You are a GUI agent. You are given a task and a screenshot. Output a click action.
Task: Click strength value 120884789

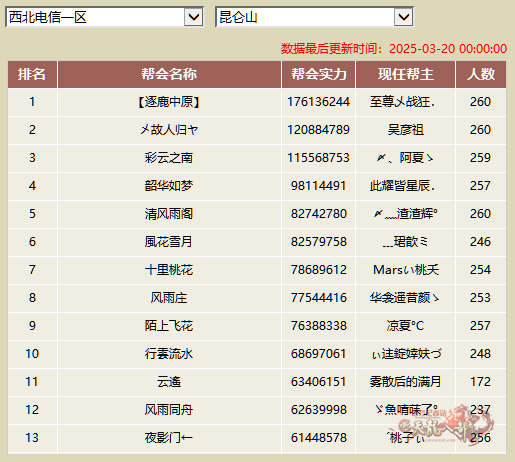point(319,130)
